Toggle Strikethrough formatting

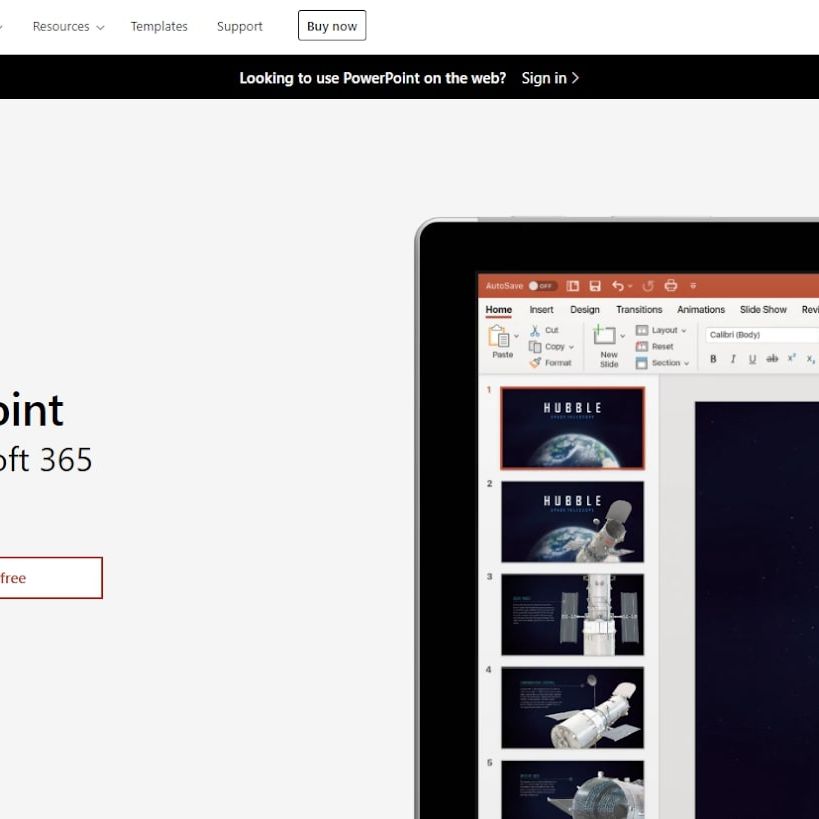pos(772,359)
